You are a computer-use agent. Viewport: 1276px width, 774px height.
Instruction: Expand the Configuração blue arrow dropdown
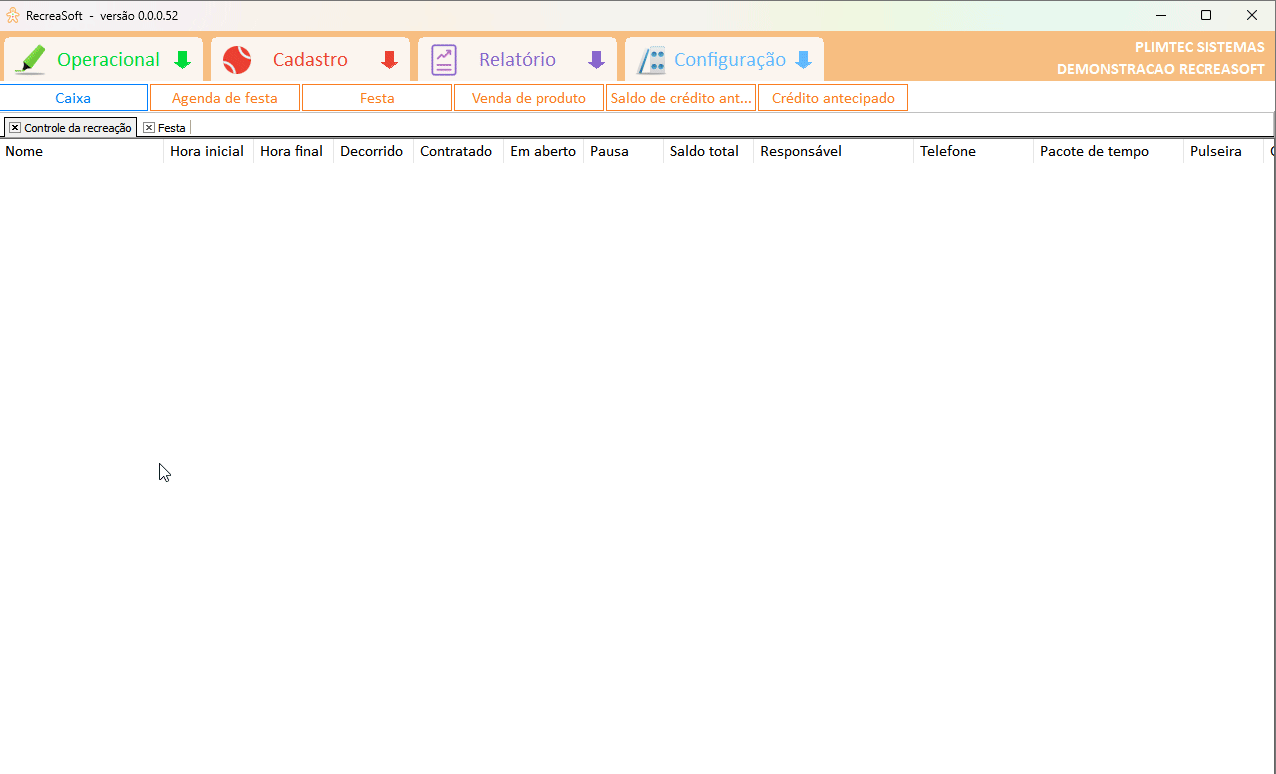click(x=803, y=60)
